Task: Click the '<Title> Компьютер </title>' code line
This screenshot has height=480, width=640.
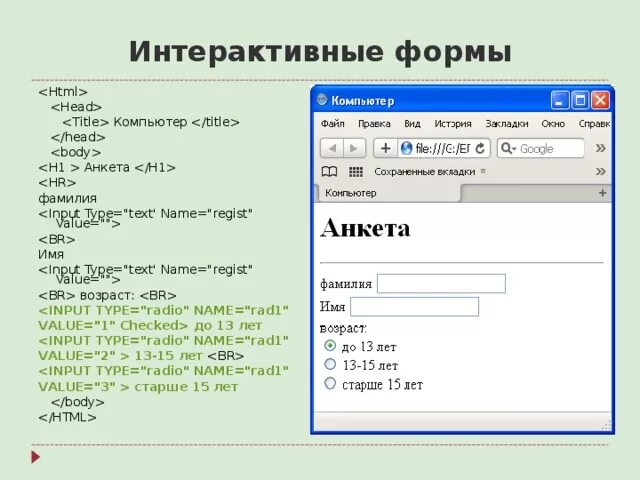Action: 151,122
